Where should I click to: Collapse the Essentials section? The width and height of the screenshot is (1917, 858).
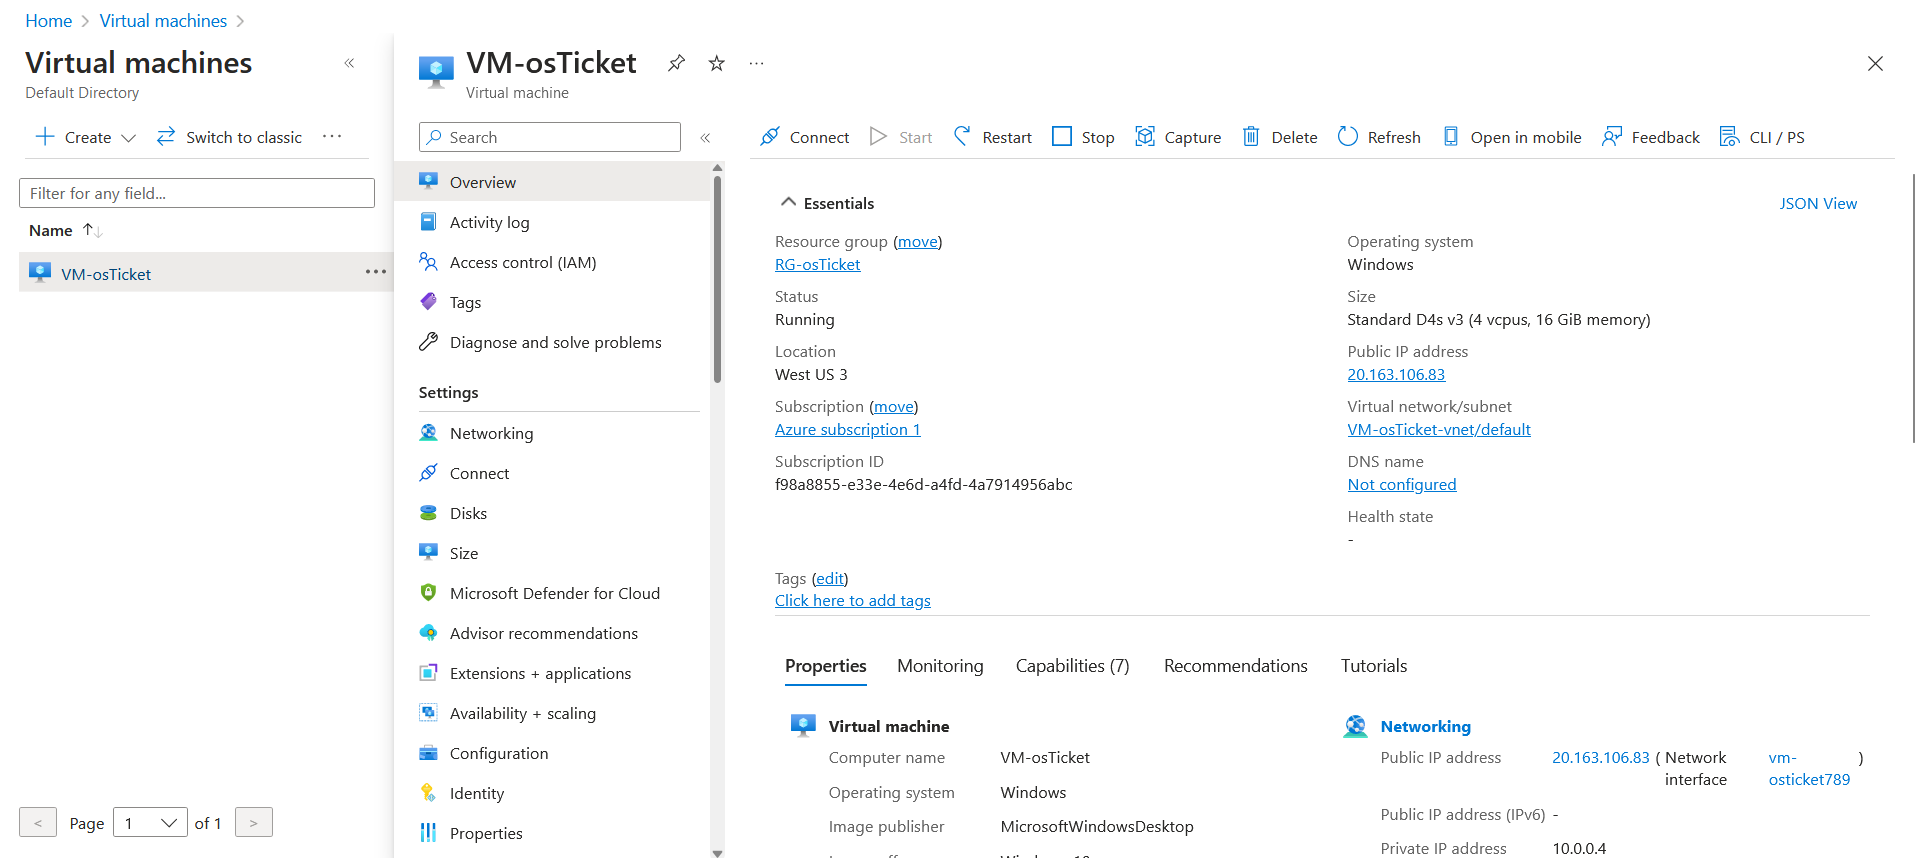789,203
